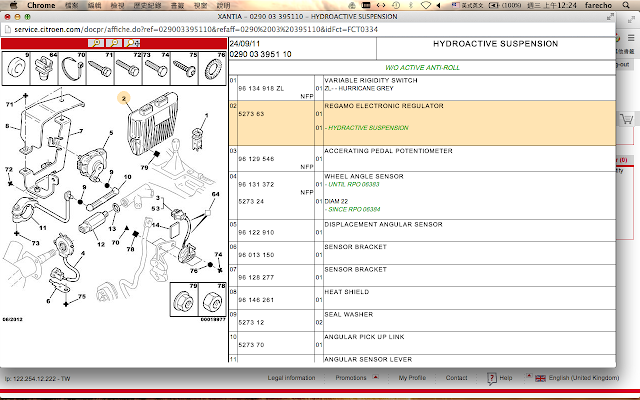Click the popup window expand arrows icon
The width and height of the screenshot is (640, 400).
pos(610,17)
